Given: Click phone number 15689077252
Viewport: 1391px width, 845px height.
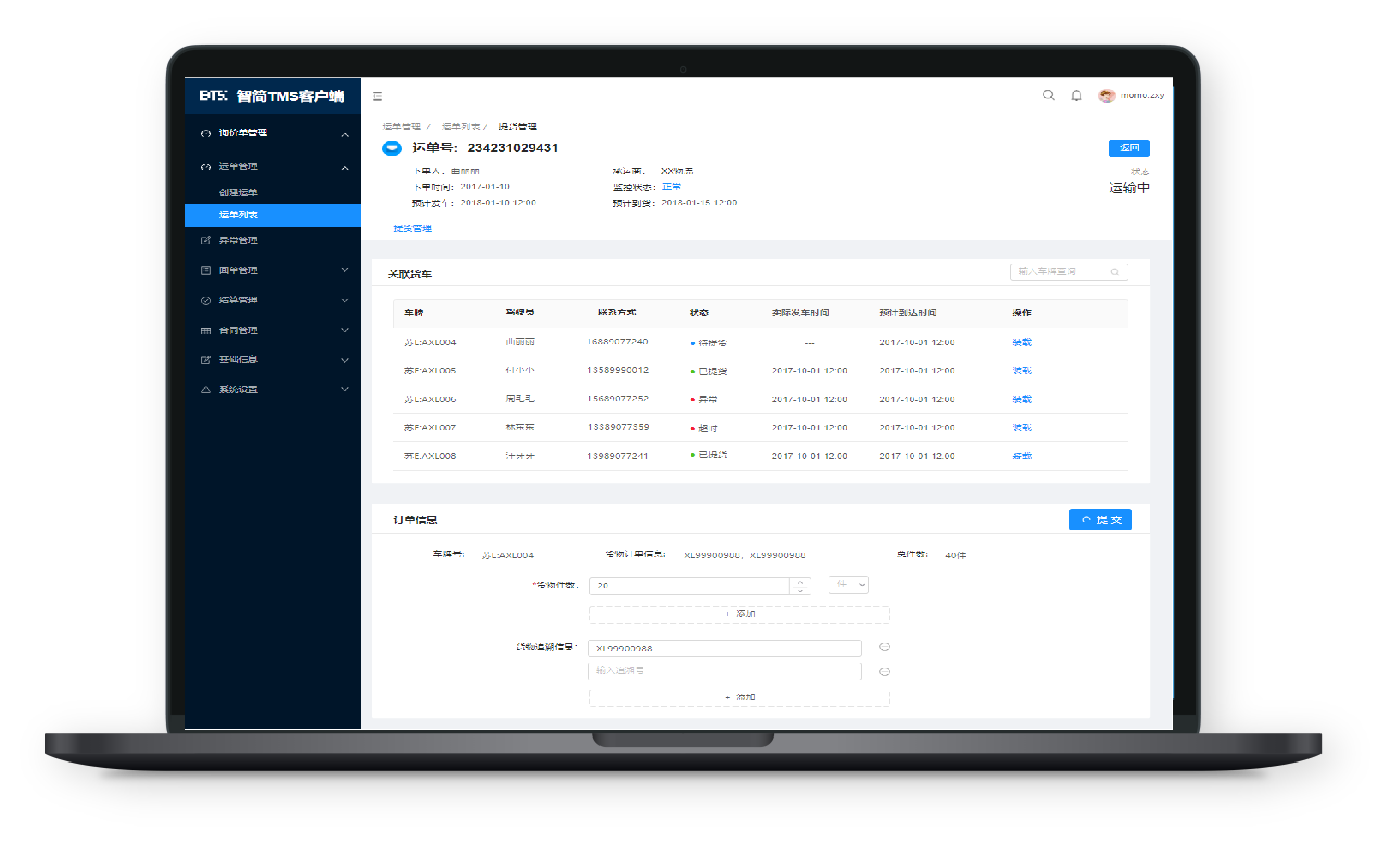Looking at the screenshot, I should click(x=618, y=399).
